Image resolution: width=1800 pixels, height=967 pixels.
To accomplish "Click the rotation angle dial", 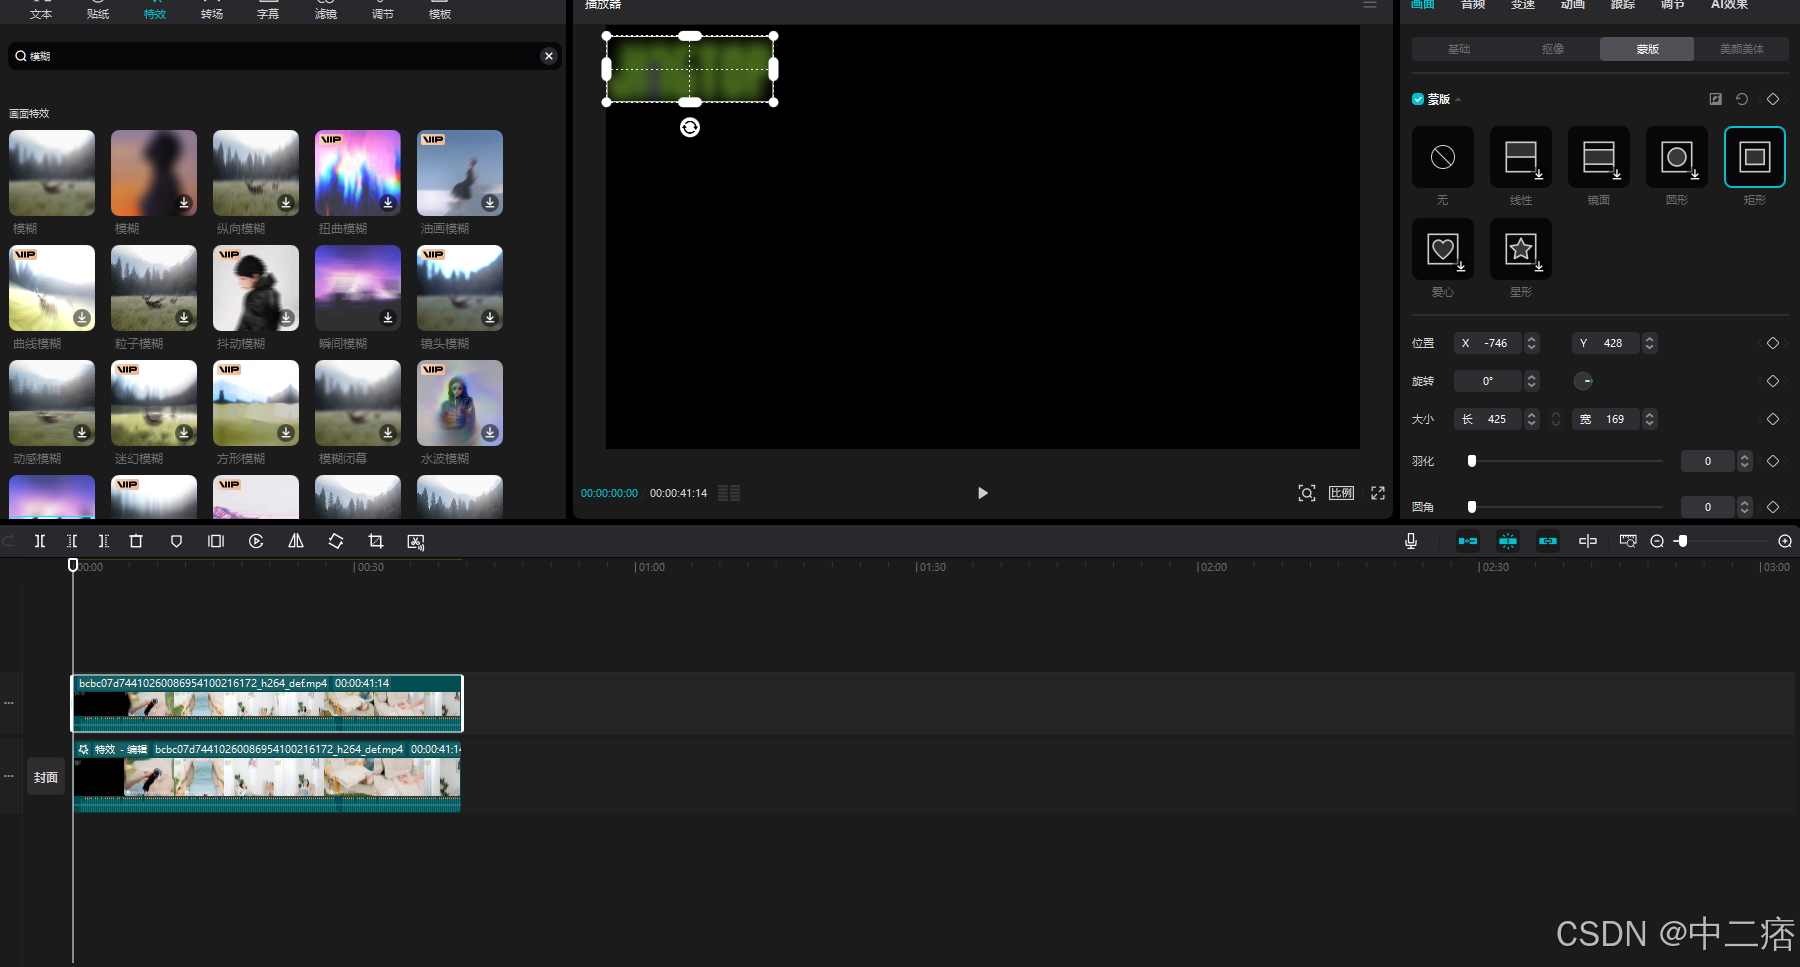I will 1583,381.
